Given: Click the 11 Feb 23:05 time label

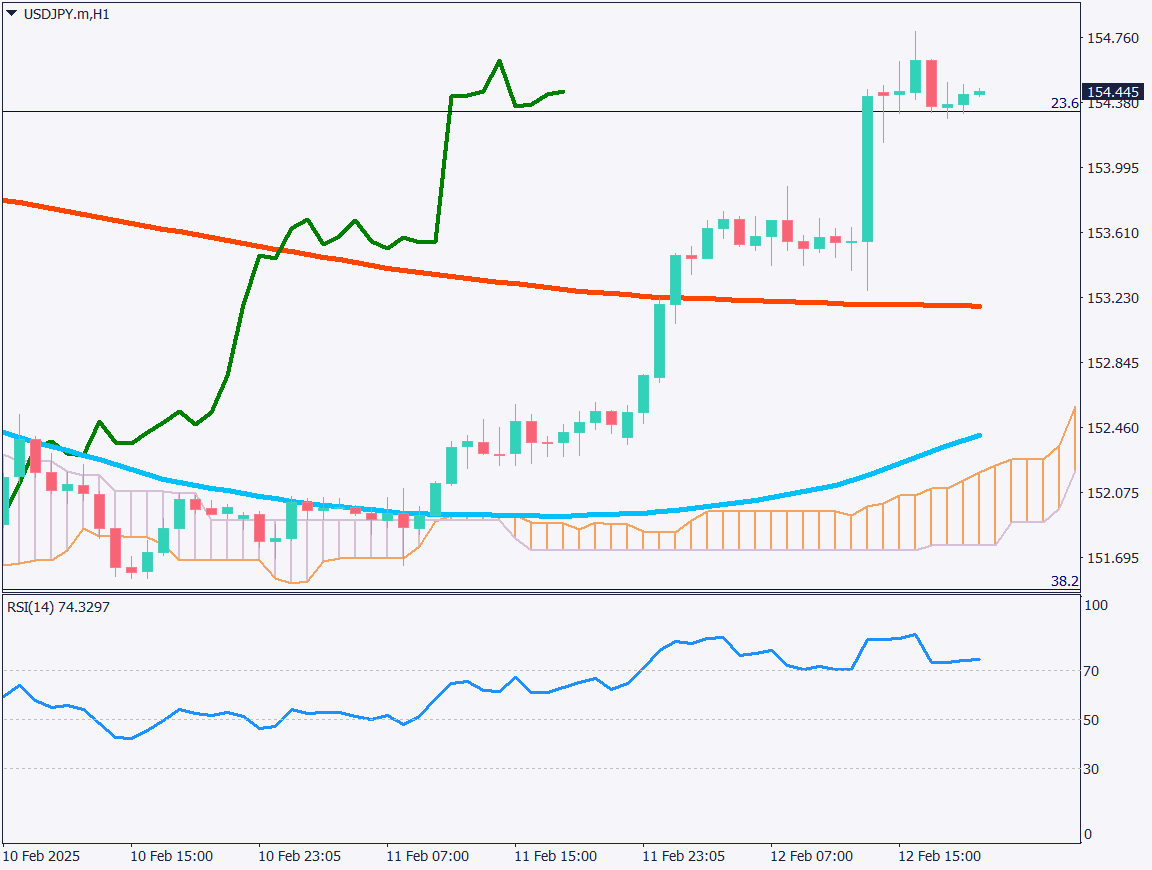Looking at the screenshot, I should [684, 857].
